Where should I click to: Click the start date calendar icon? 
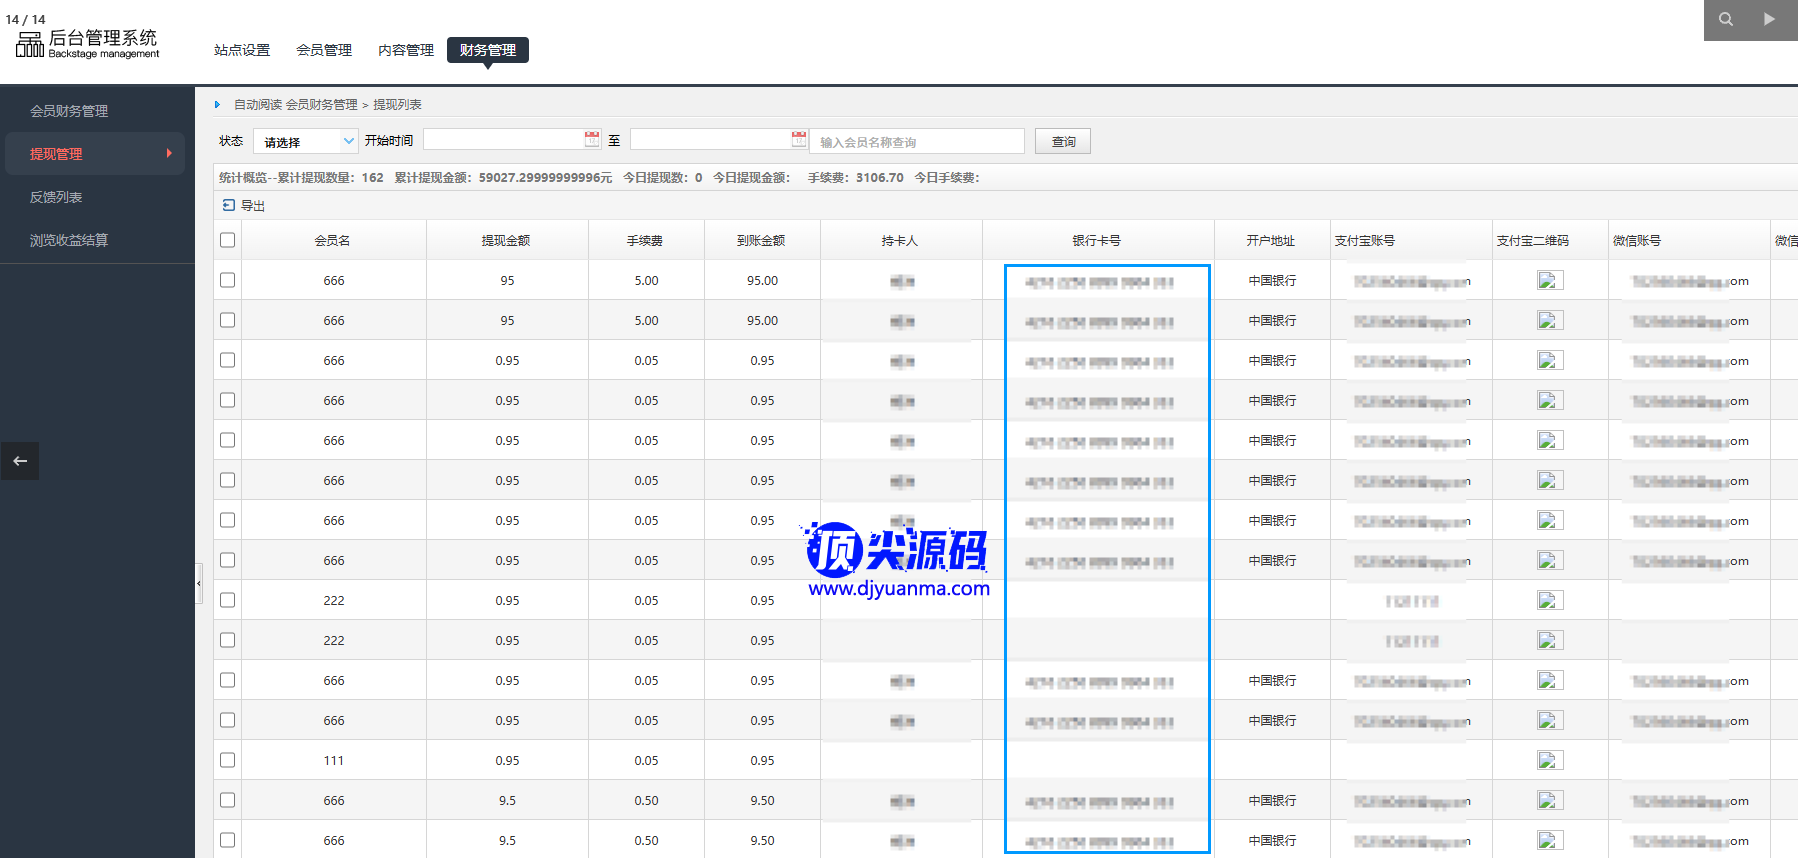pyautogui.click(x=592, y=140)
